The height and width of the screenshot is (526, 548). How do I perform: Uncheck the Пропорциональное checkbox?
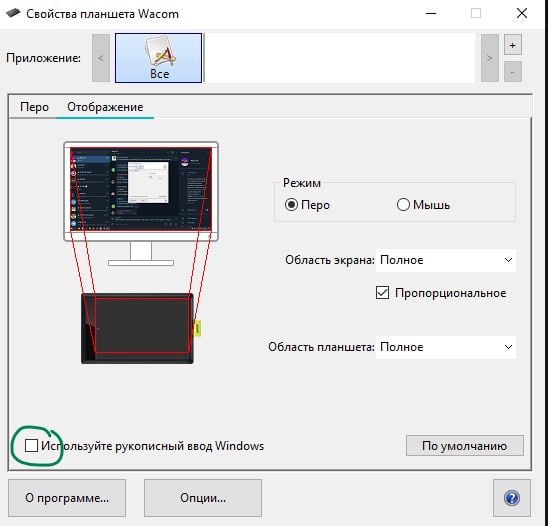(382, 293)
